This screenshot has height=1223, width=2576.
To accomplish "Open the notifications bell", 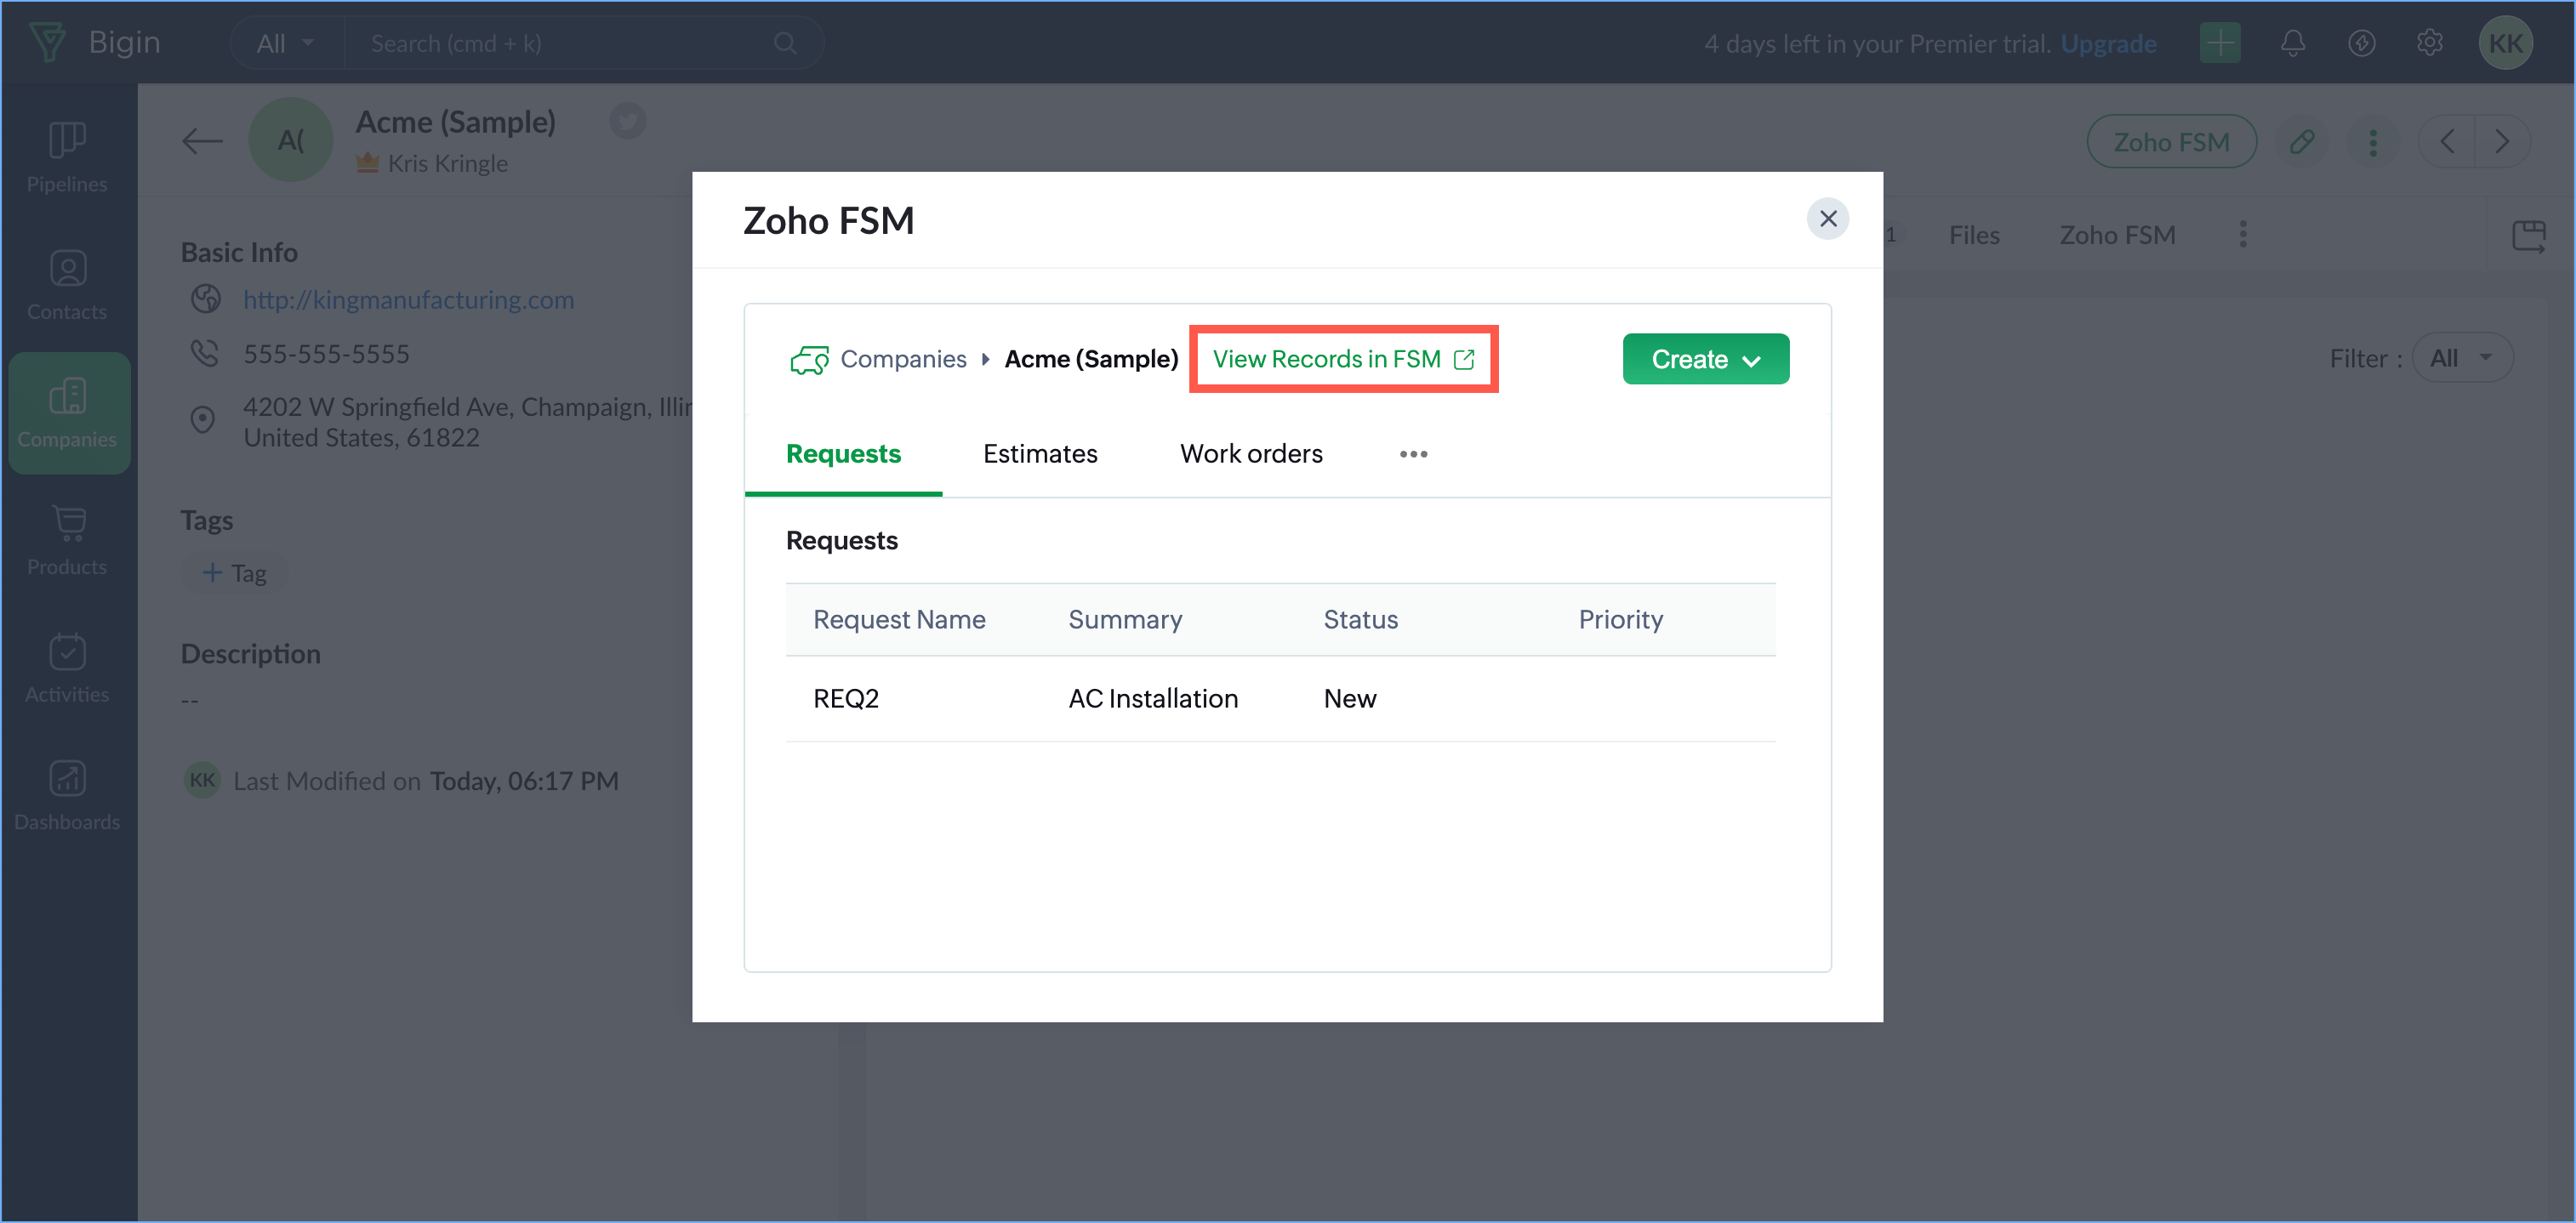I will pyautogui.click(x=2292, y=43).
